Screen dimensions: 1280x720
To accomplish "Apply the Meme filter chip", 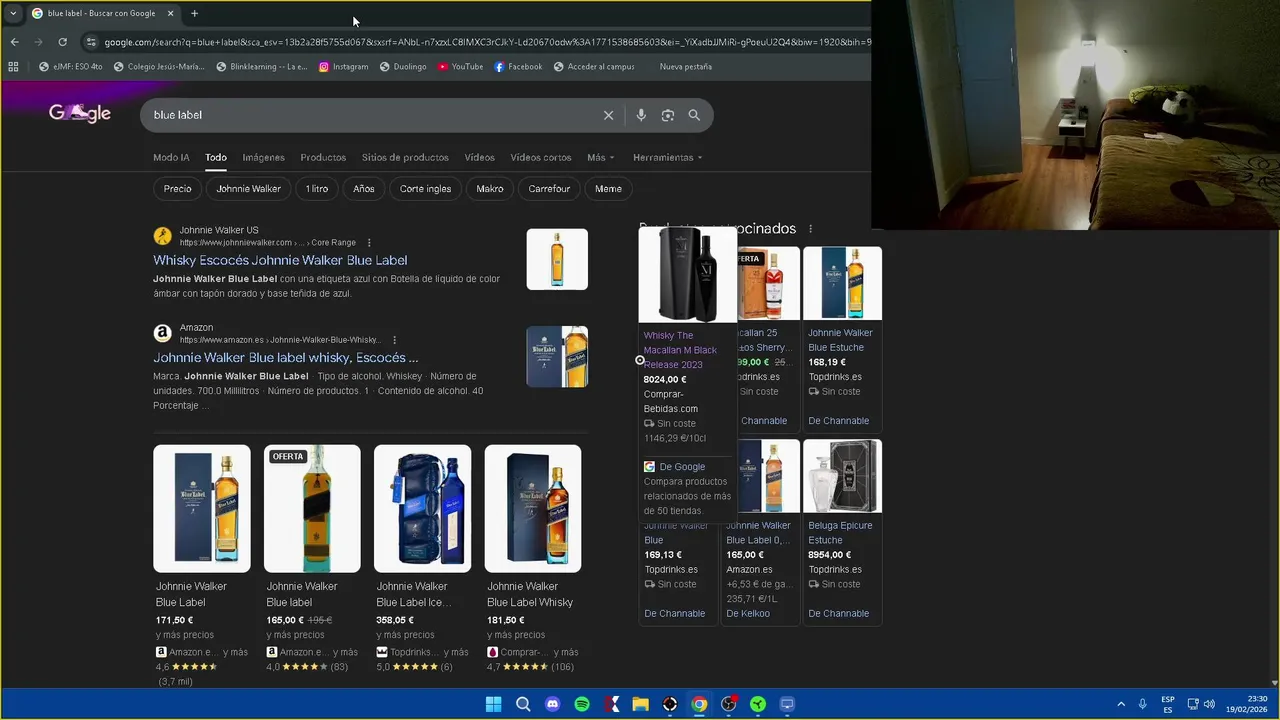I will point(608,188).
